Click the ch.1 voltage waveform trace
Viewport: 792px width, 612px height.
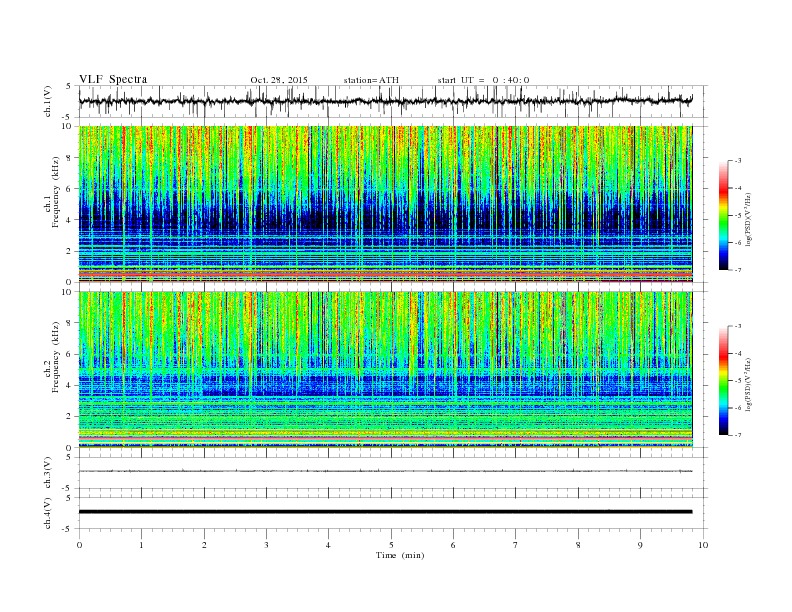[385, 101]
